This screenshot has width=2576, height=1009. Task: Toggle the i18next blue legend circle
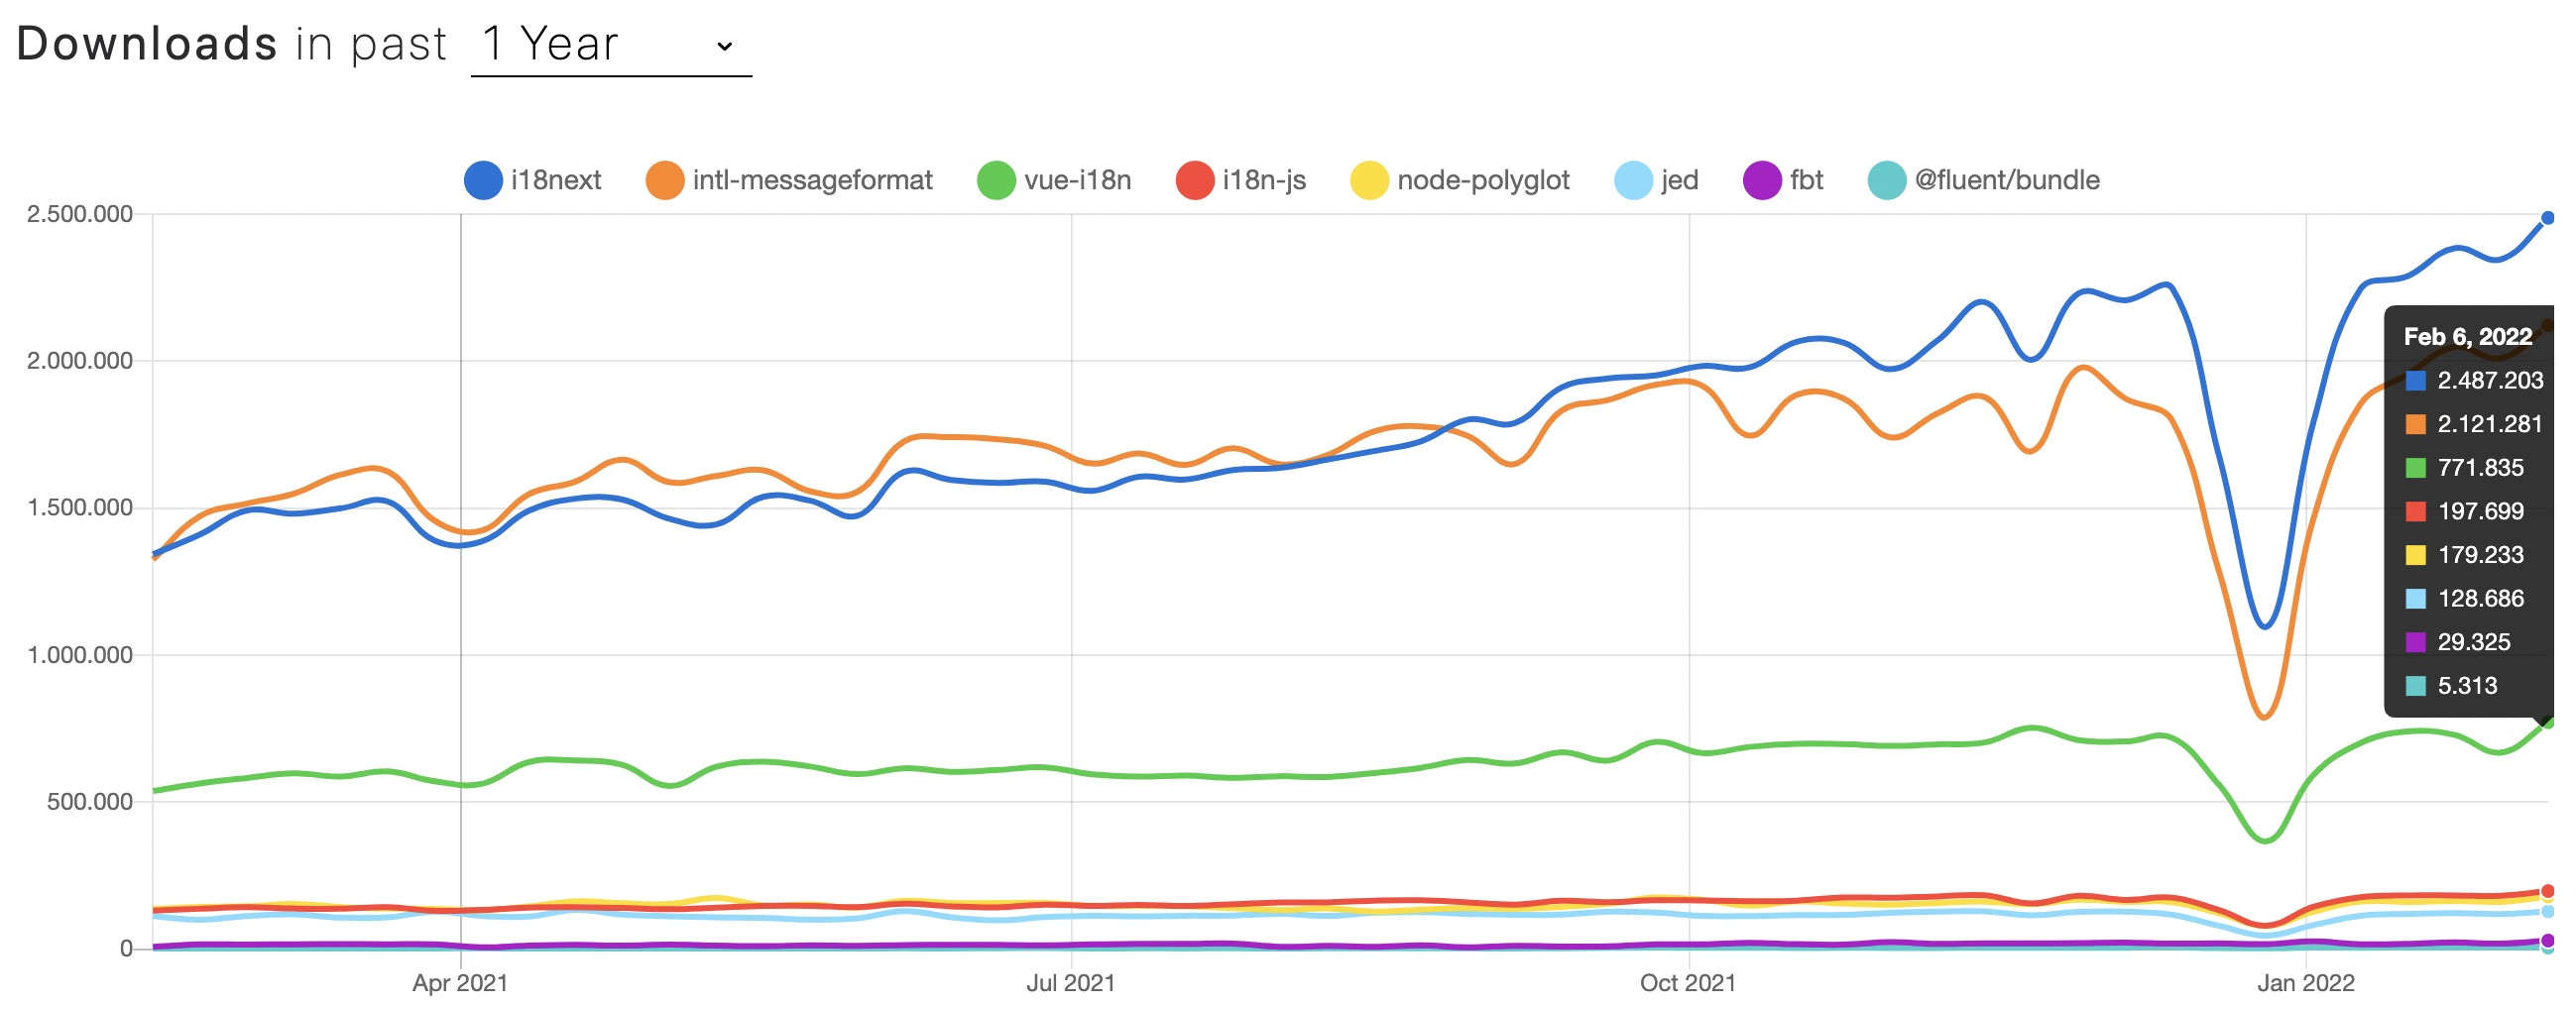(x=483, y=181)
